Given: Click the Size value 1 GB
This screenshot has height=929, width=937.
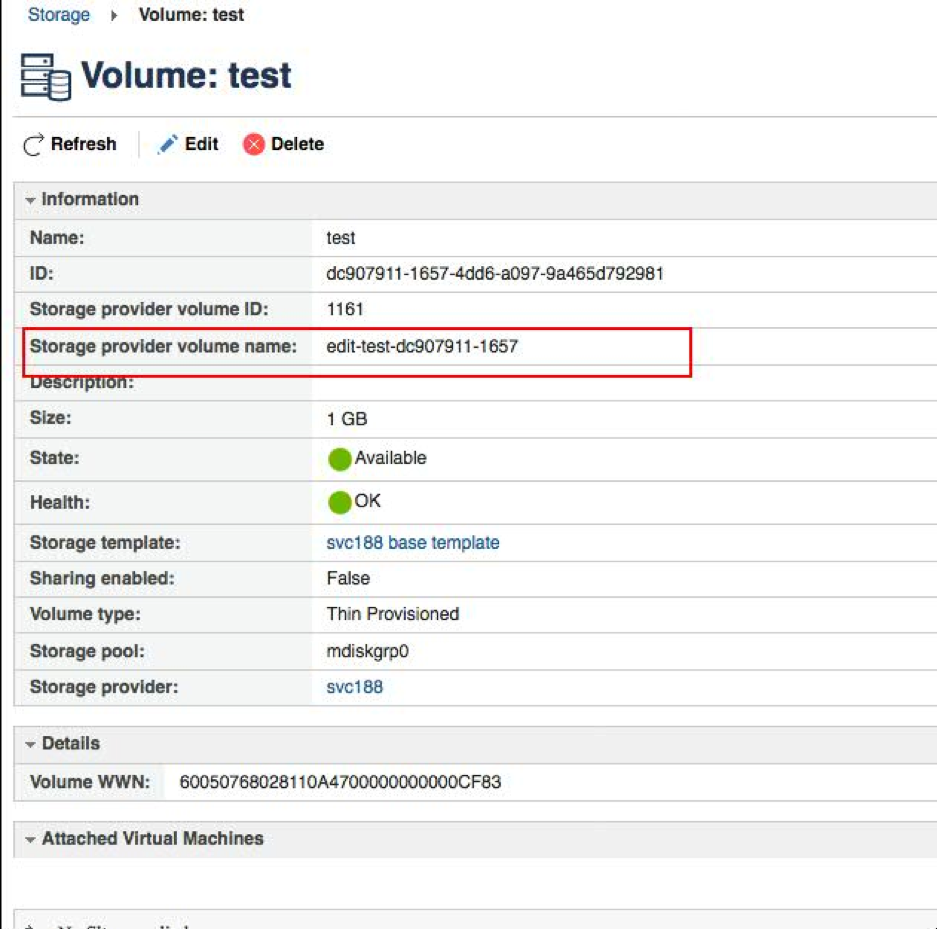Looking at the screenshot, I should tap(347, 419).
